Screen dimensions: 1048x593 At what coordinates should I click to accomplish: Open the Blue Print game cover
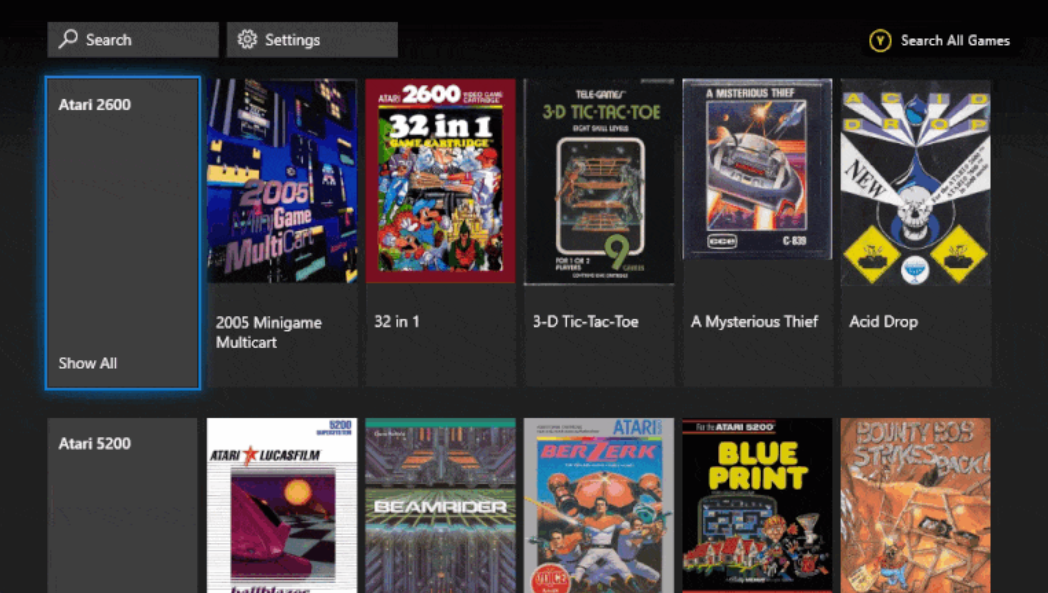[x=757, y=505]
